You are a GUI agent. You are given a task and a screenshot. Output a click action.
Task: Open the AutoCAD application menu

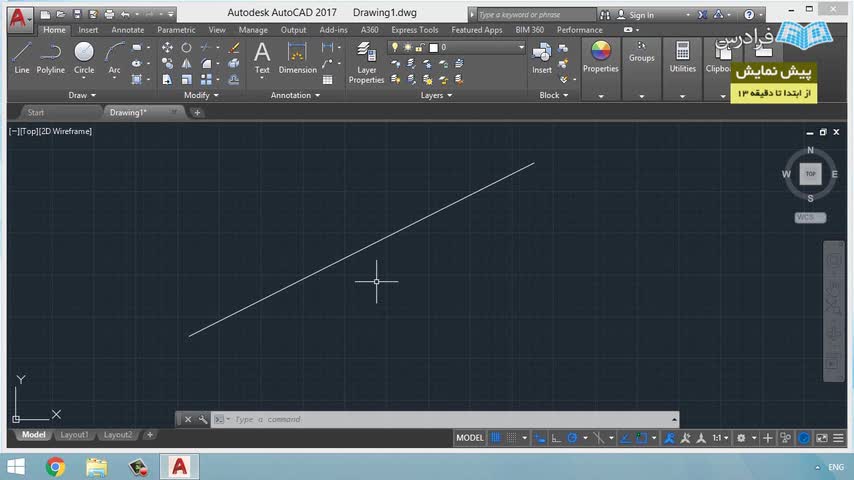pyautogui.click(x=19, y=18)
